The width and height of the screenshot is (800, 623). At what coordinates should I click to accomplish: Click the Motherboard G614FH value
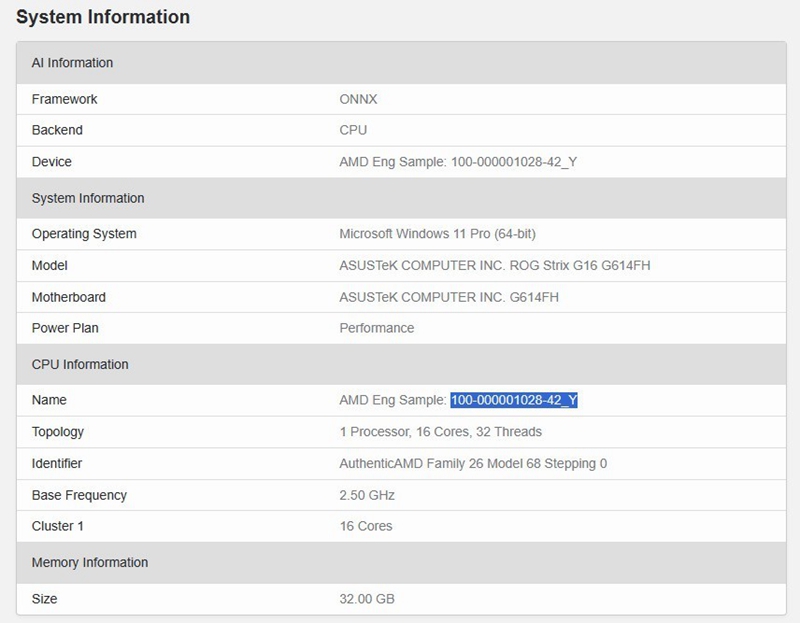[449, 297]
